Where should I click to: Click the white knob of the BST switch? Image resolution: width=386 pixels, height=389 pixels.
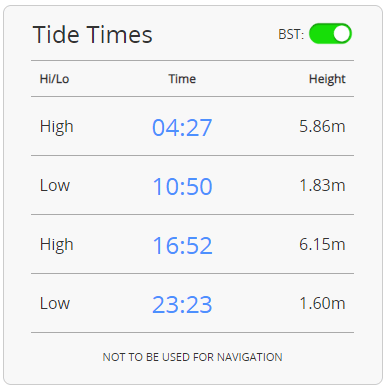click(341, 34)
